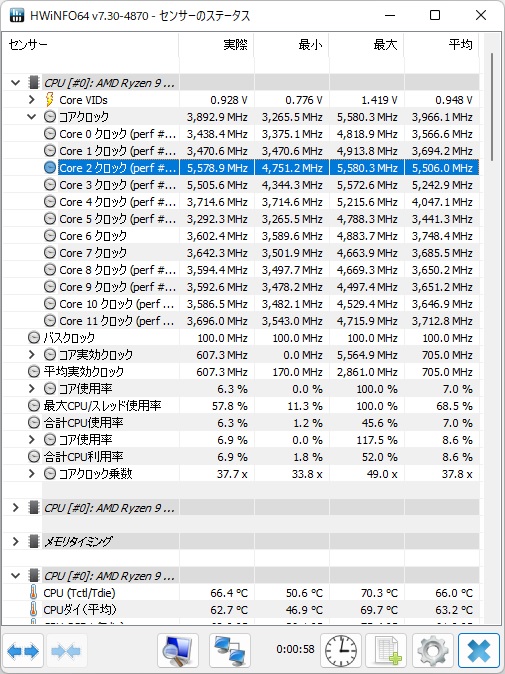Click the shrink columns arrows icon
This screenshot has height=674, width=505.
(65, 651)
